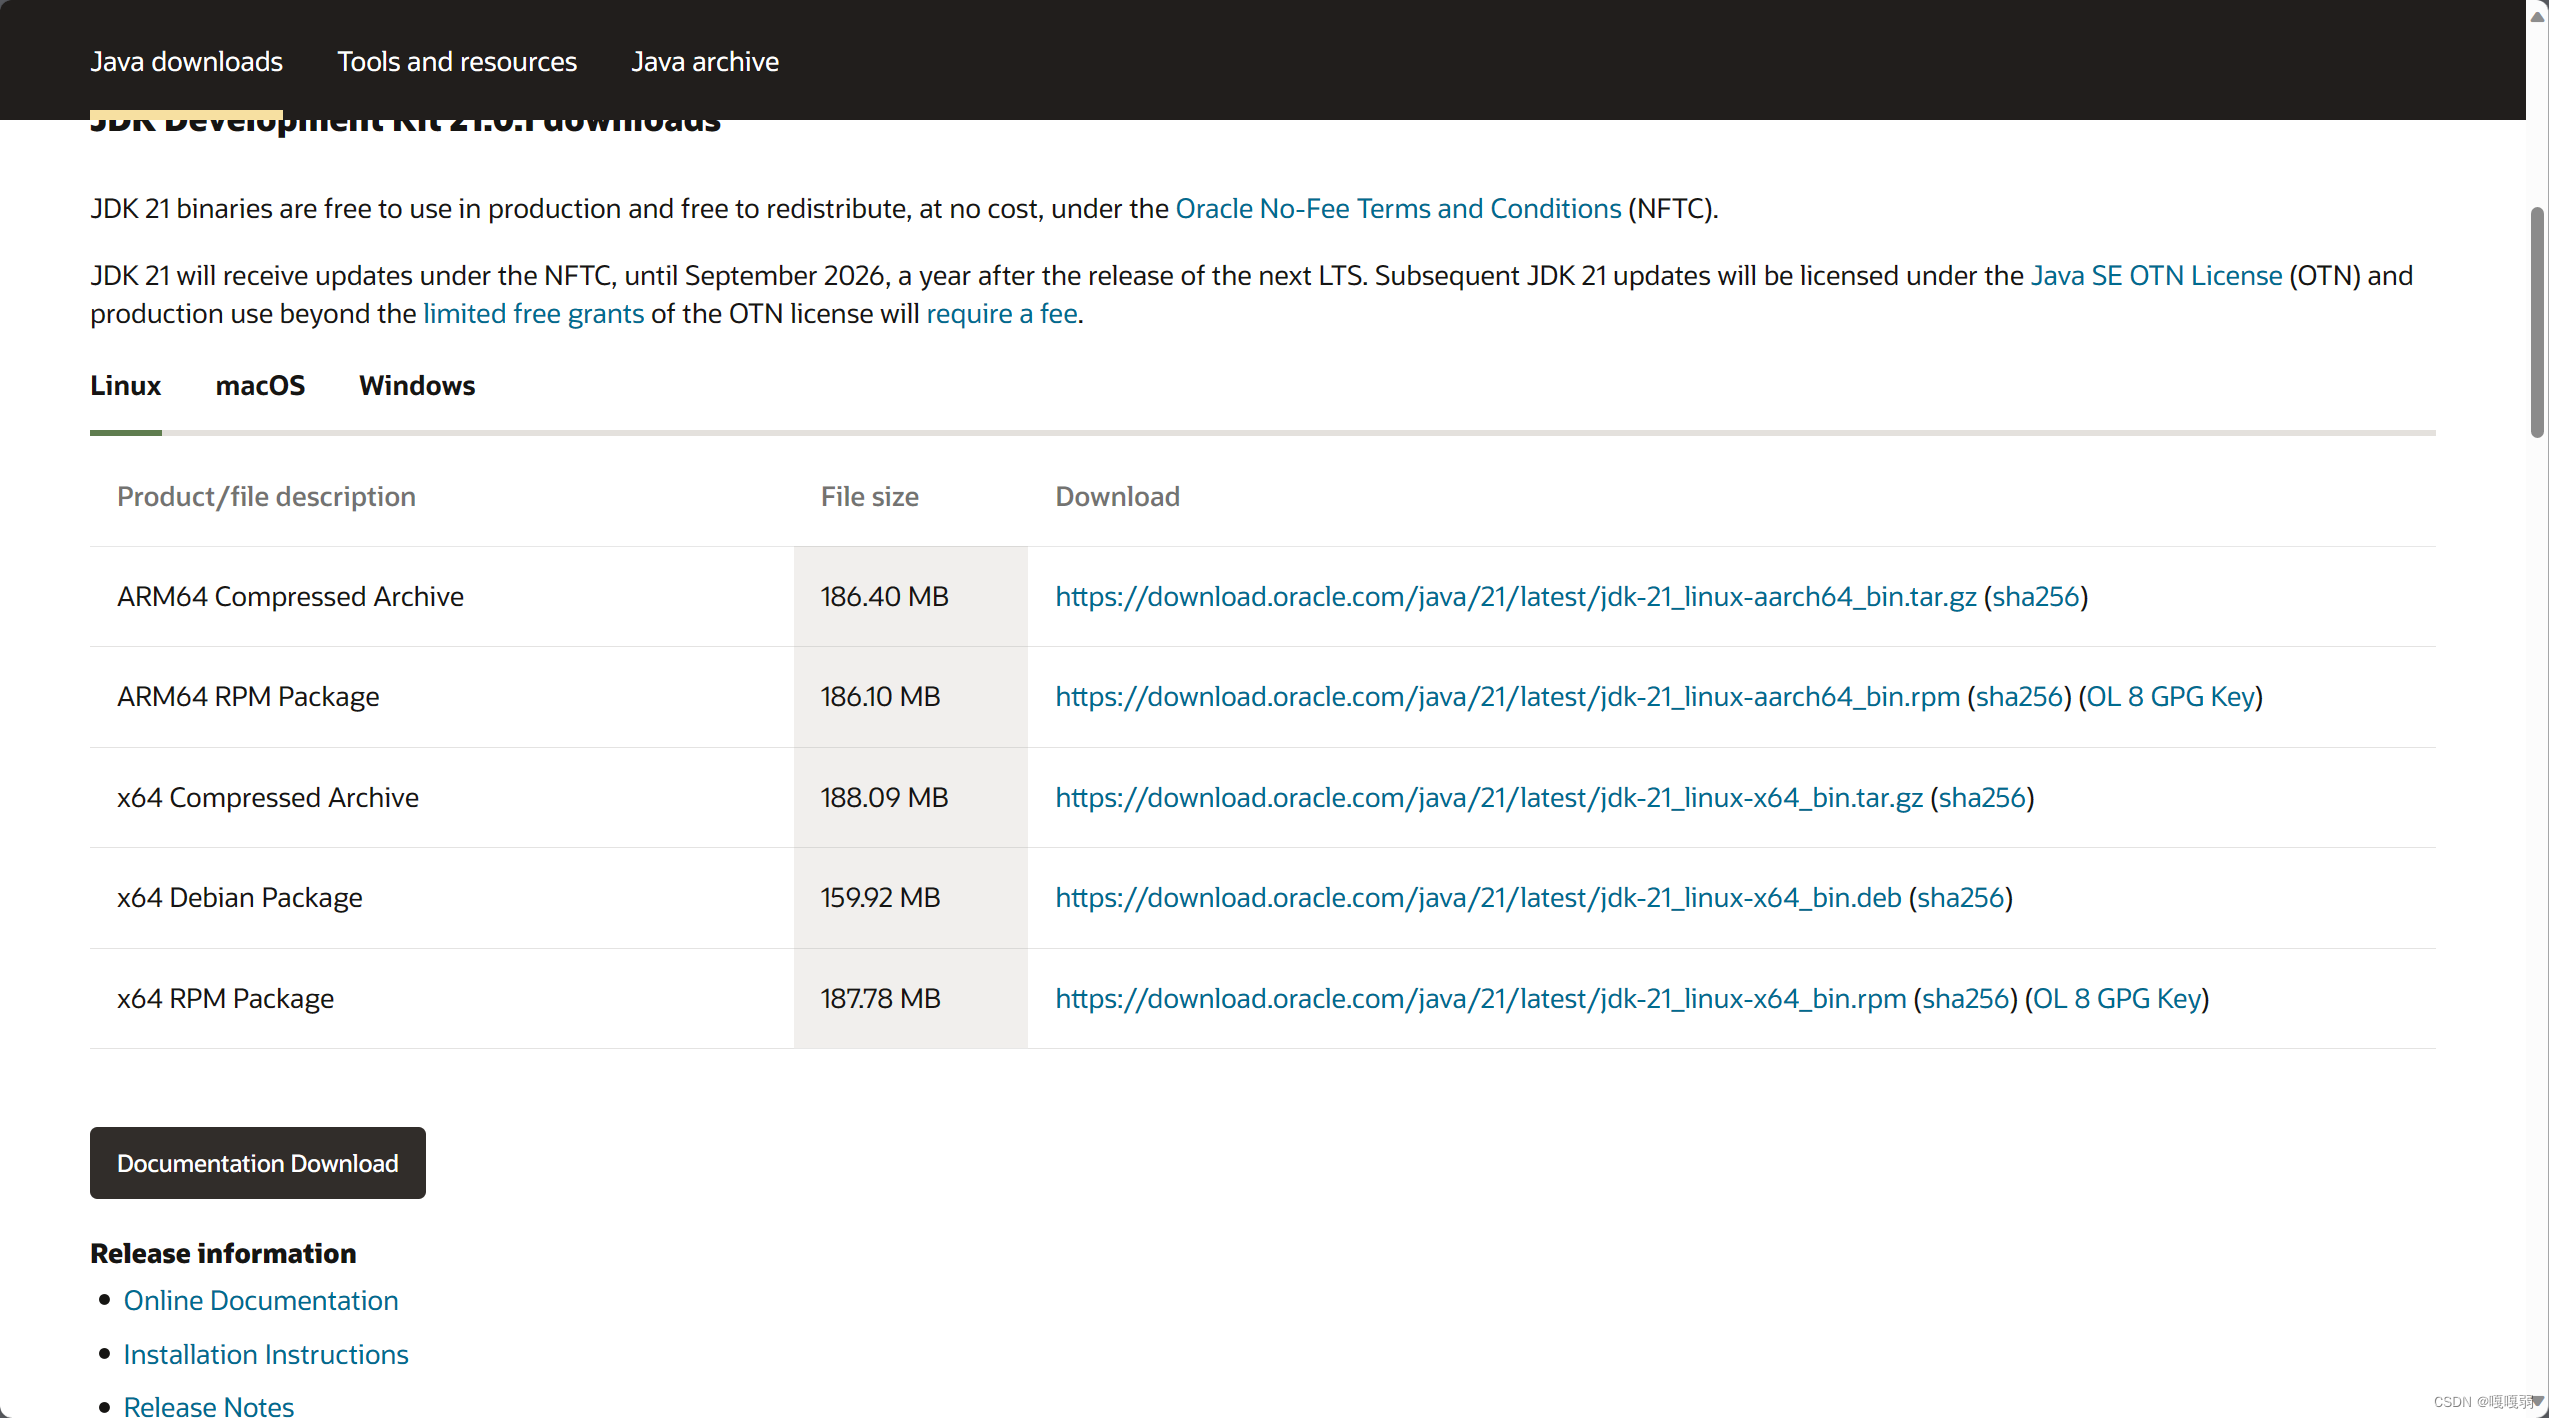Download the linux-aarch64 RPM package link
2549x1418 pixels.
tap(1507, 697)
